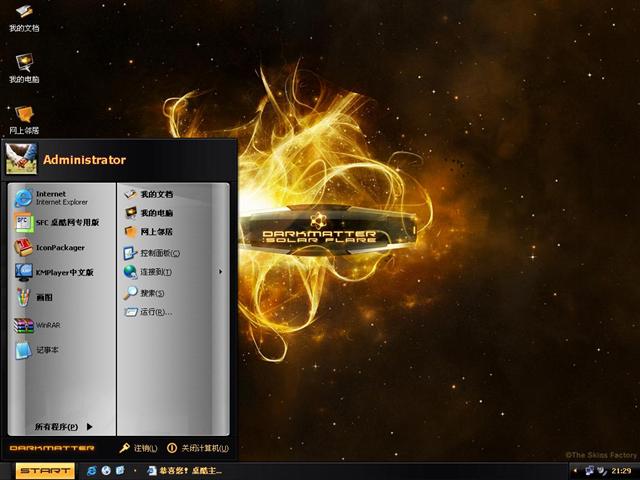Click the Administrator user picture

click(21, 159)
